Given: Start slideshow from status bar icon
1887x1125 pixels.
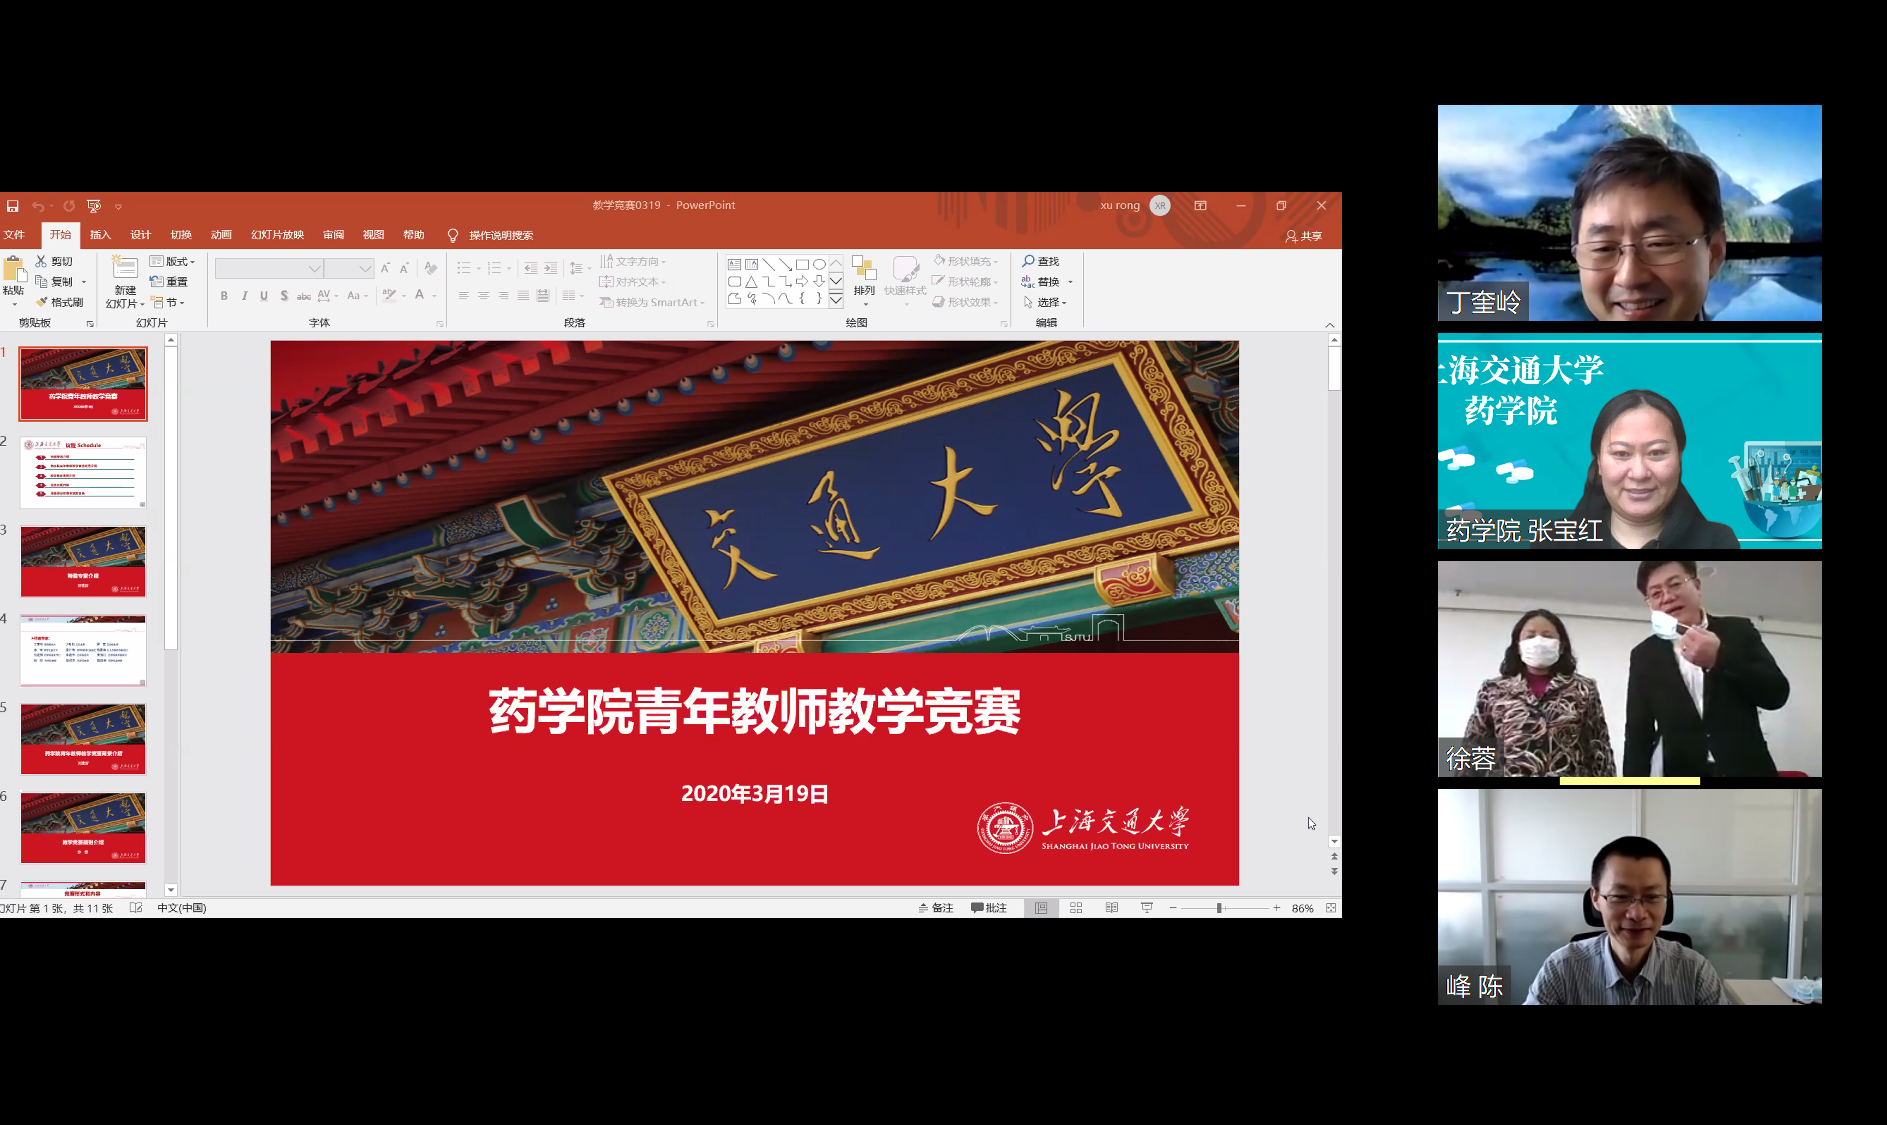Looking at the screenshot, I should click(x=1147, y=908).
